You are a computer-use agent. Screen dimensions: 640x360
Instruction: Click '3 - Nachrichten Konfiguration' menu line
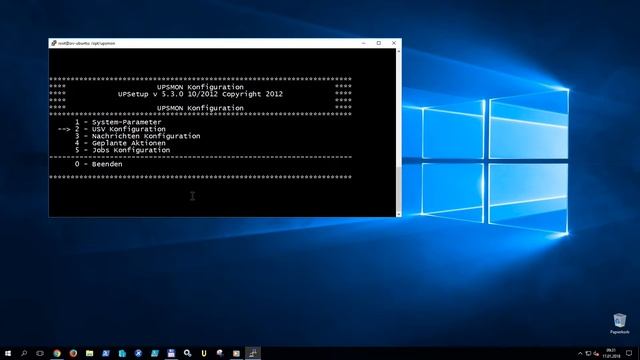point(138,136)
